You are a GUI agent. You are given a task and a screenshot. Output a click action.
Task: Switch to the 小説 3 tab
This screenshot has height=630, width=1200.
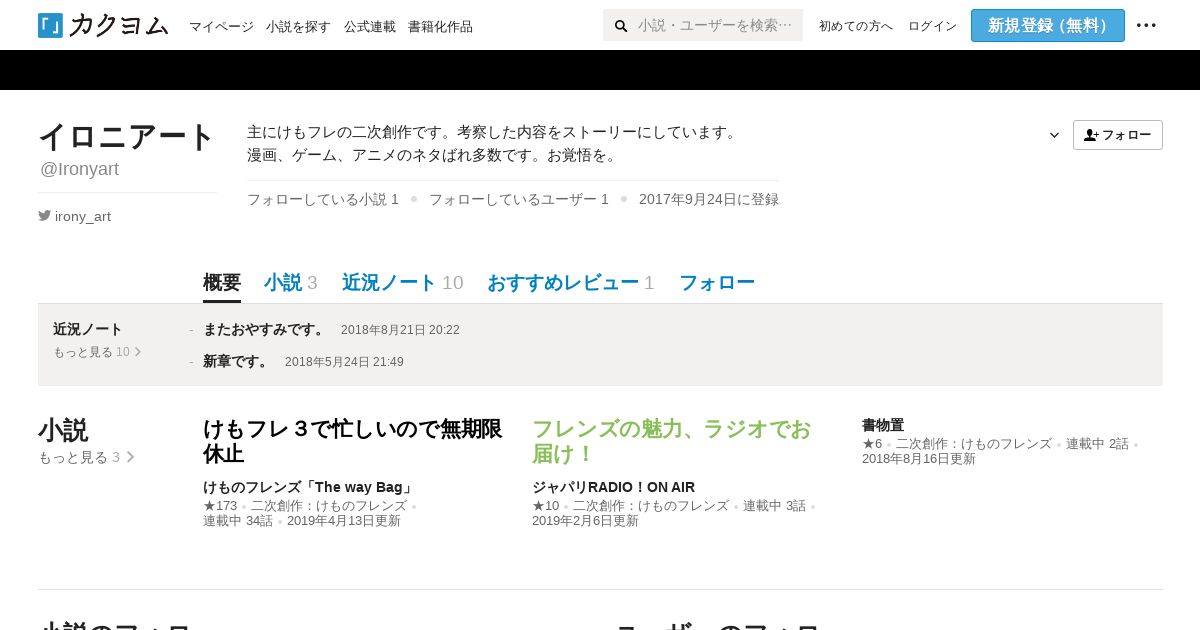coord(291,283)
